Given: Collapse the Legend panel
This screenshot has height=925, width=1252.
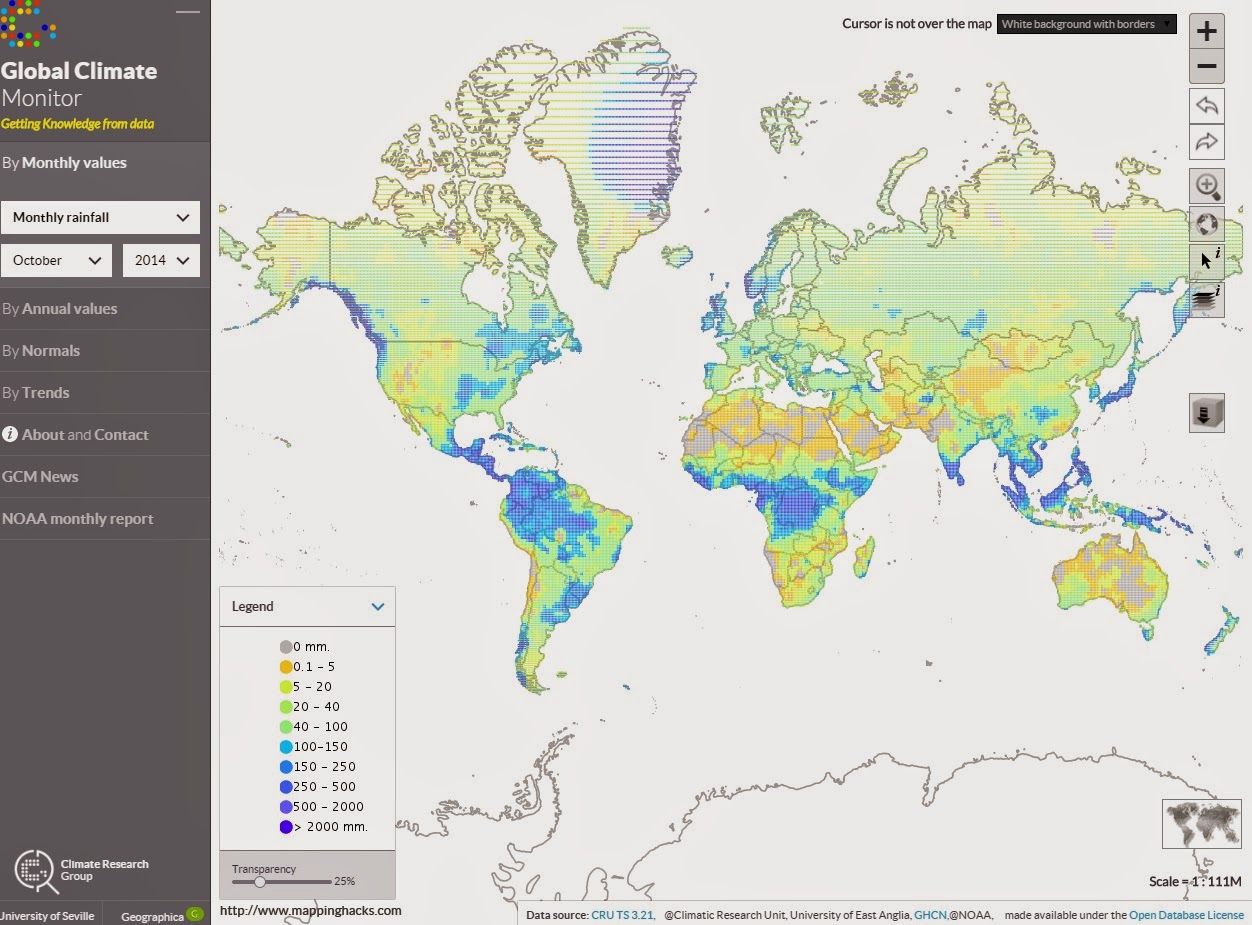Looking at the screenshot, I should pos(377,606).
